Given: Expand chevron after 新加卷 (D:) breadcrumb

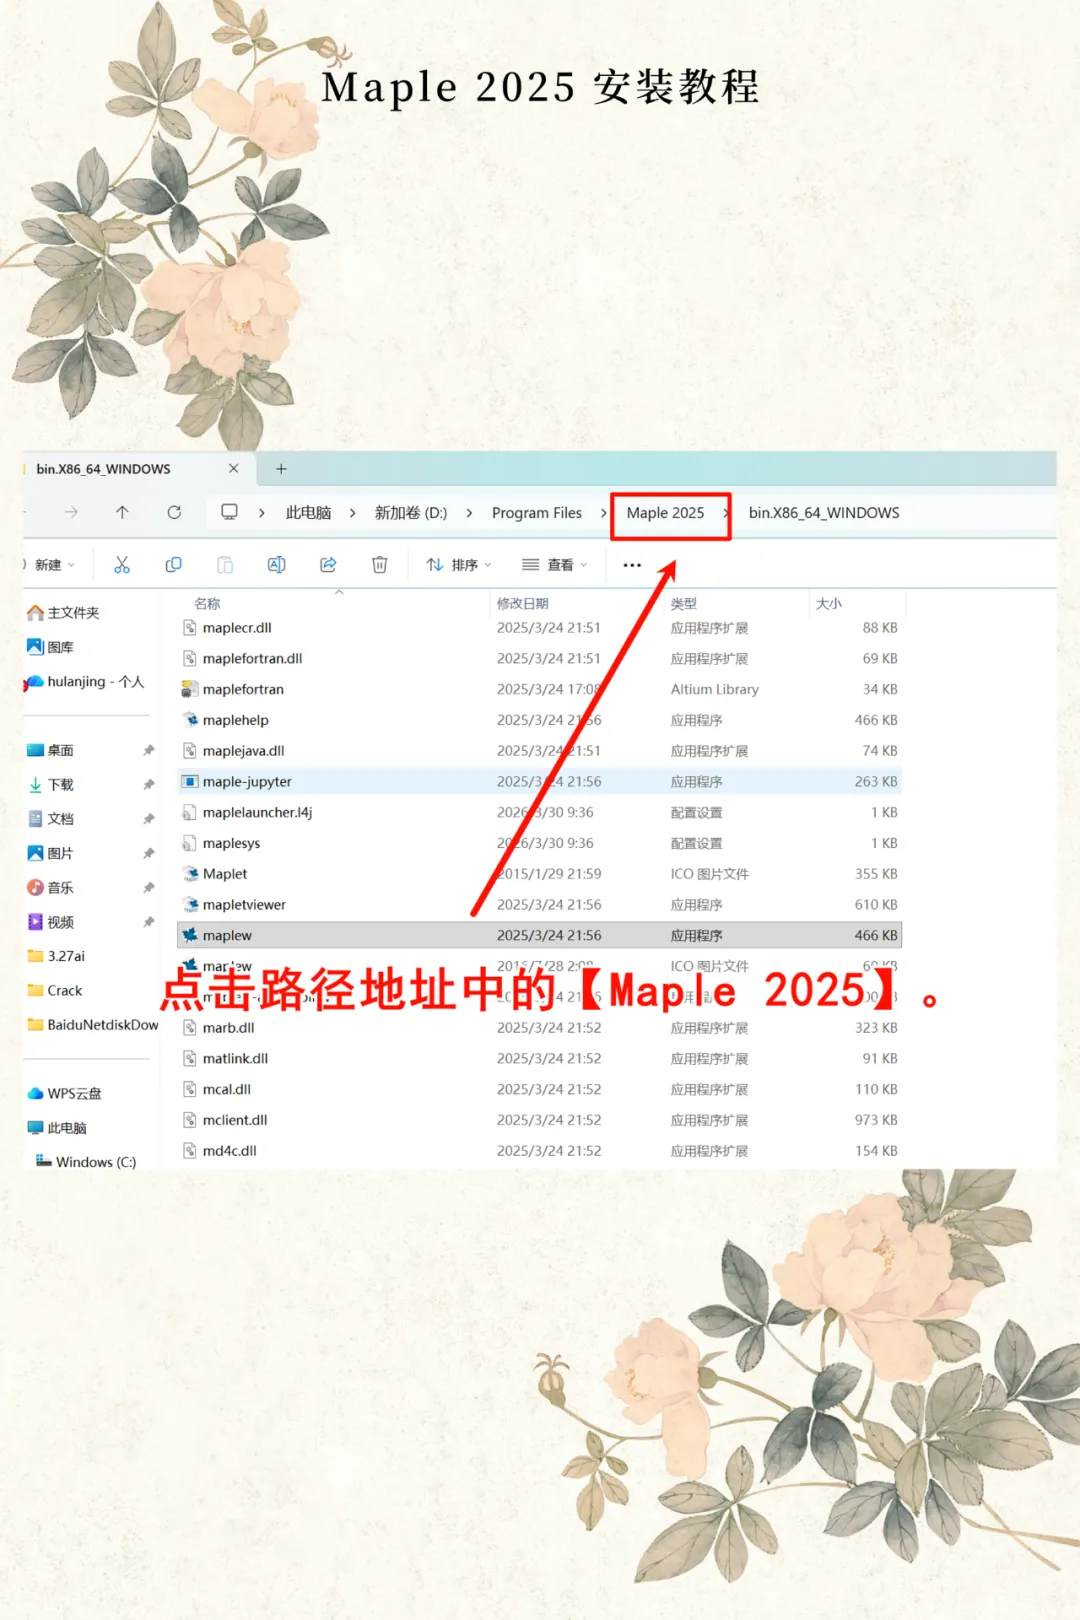Looking at the screenshot, I should click(469, 512).
